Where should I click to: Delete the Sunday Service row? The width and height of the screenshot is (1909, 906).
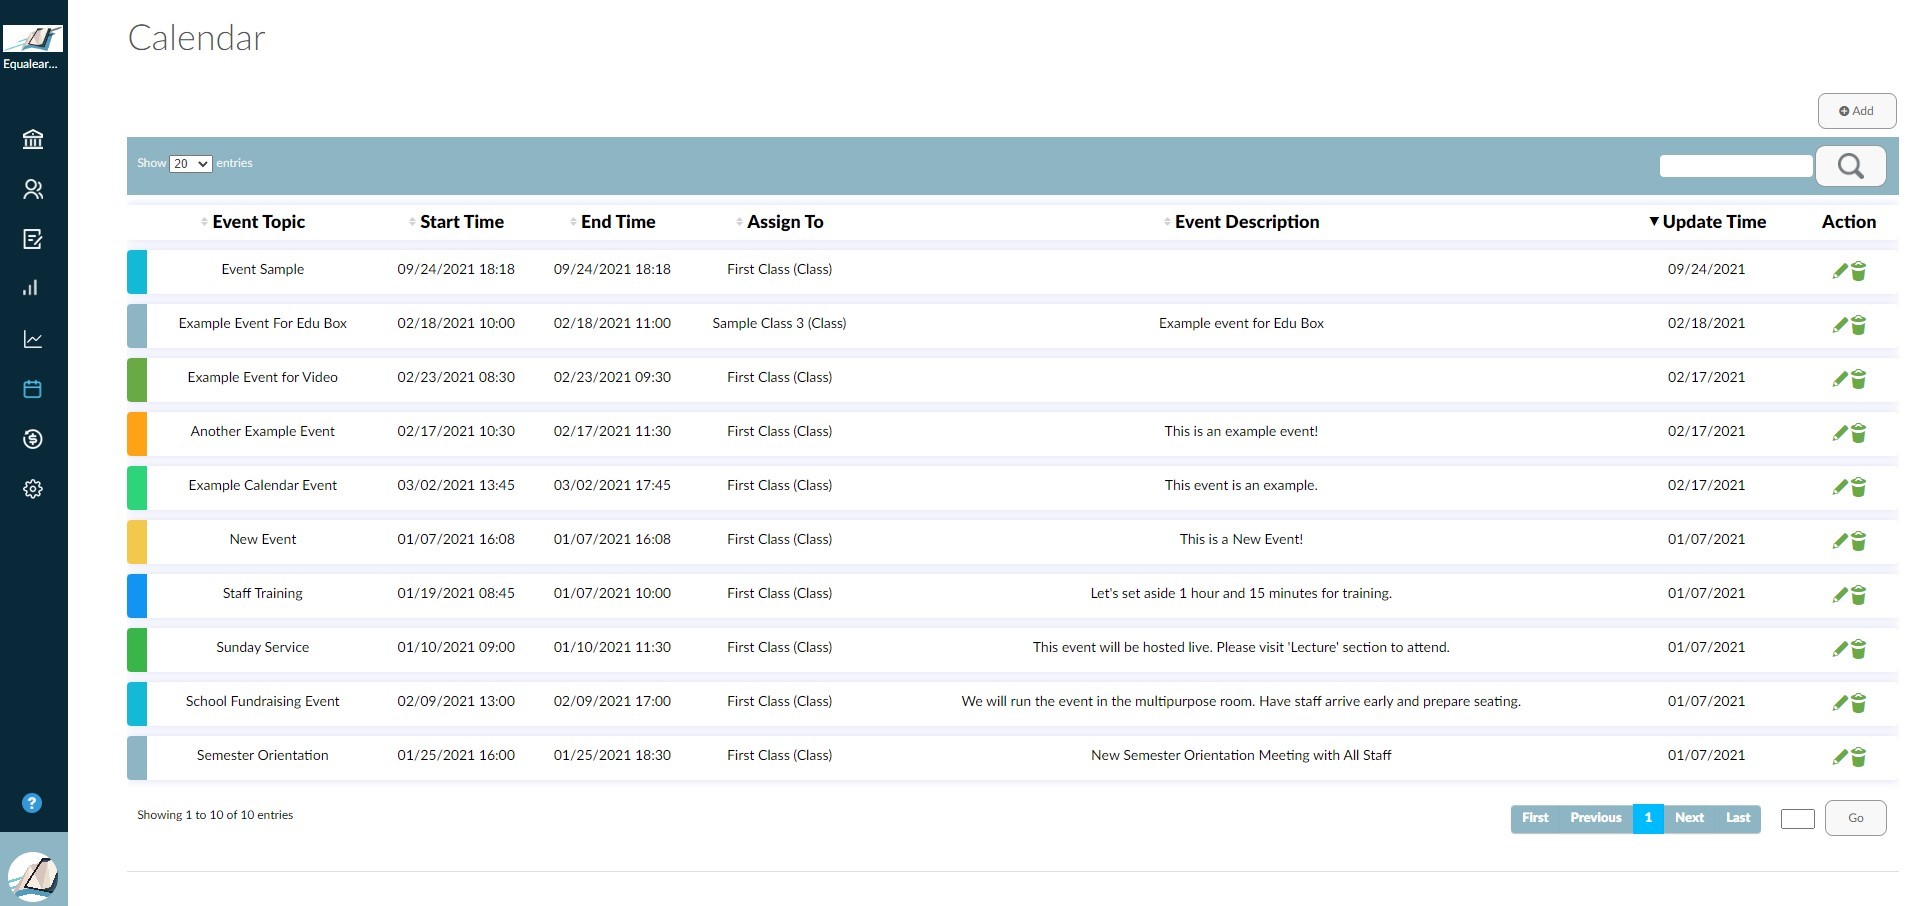click(x=1858, y=649)
